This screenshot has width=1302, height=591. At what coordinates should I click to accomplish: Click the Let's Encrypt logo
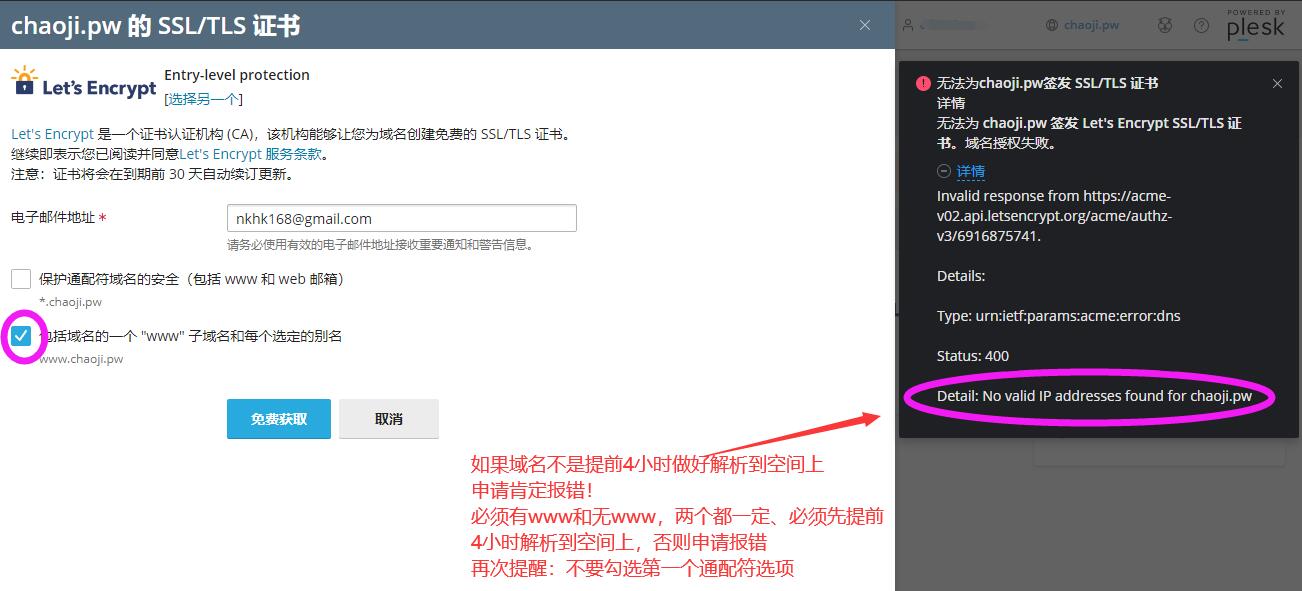[84, 82]
